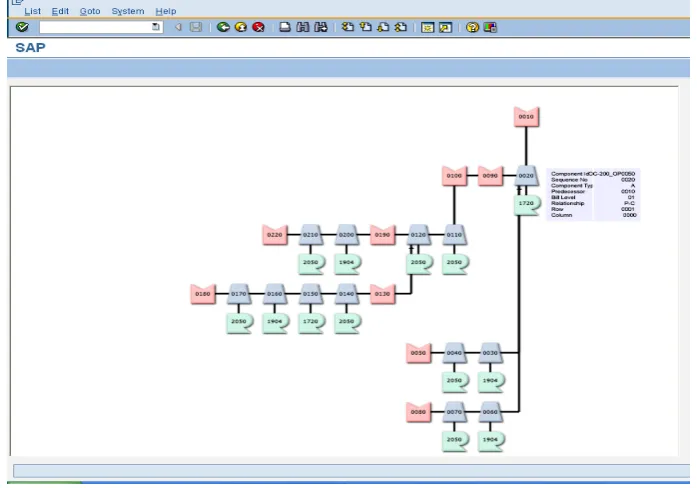Click green node 1904 below 0160

(275, 323)
